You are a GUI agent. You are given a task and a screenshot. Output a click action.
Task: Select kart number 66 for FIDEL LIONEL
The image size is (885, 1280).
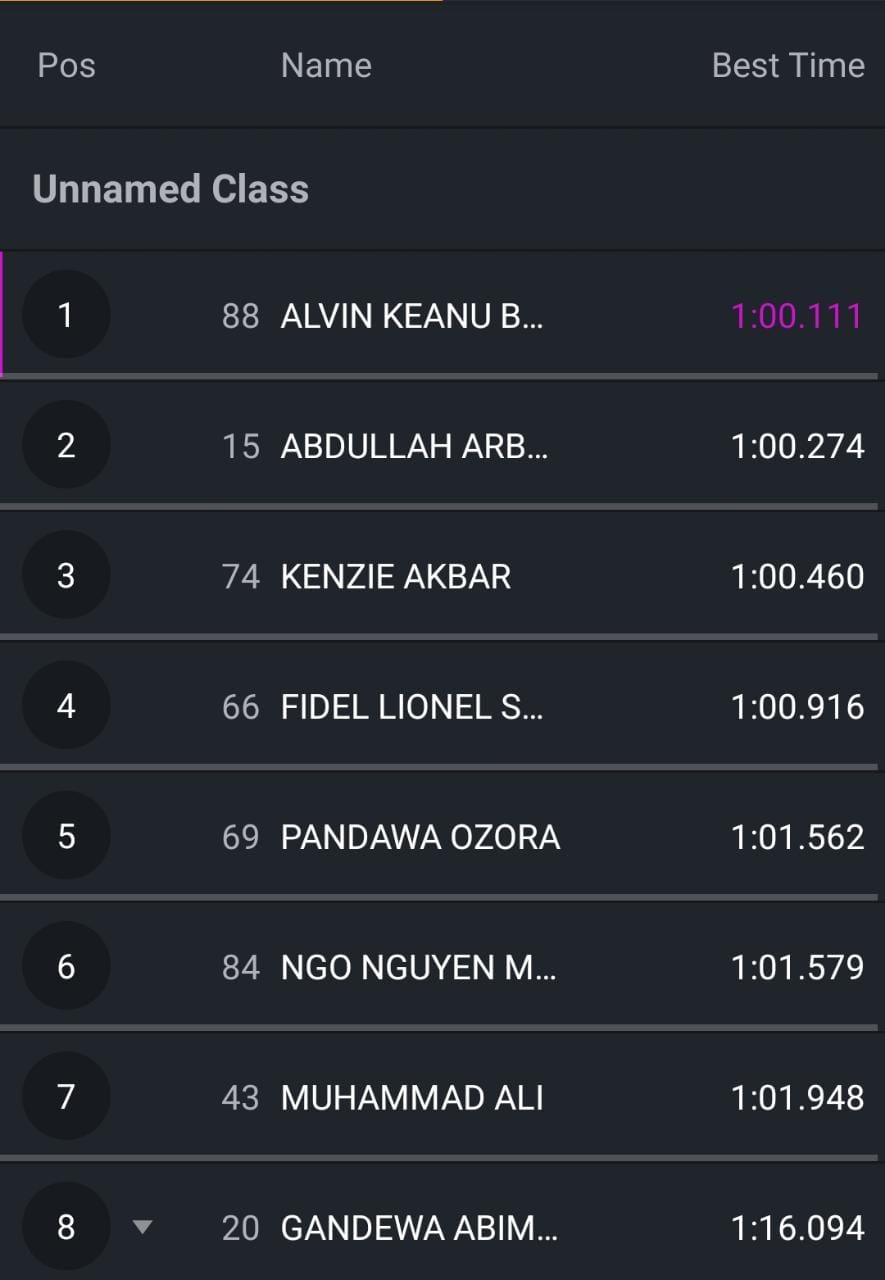pyautogui.click(x=240, y=707)
